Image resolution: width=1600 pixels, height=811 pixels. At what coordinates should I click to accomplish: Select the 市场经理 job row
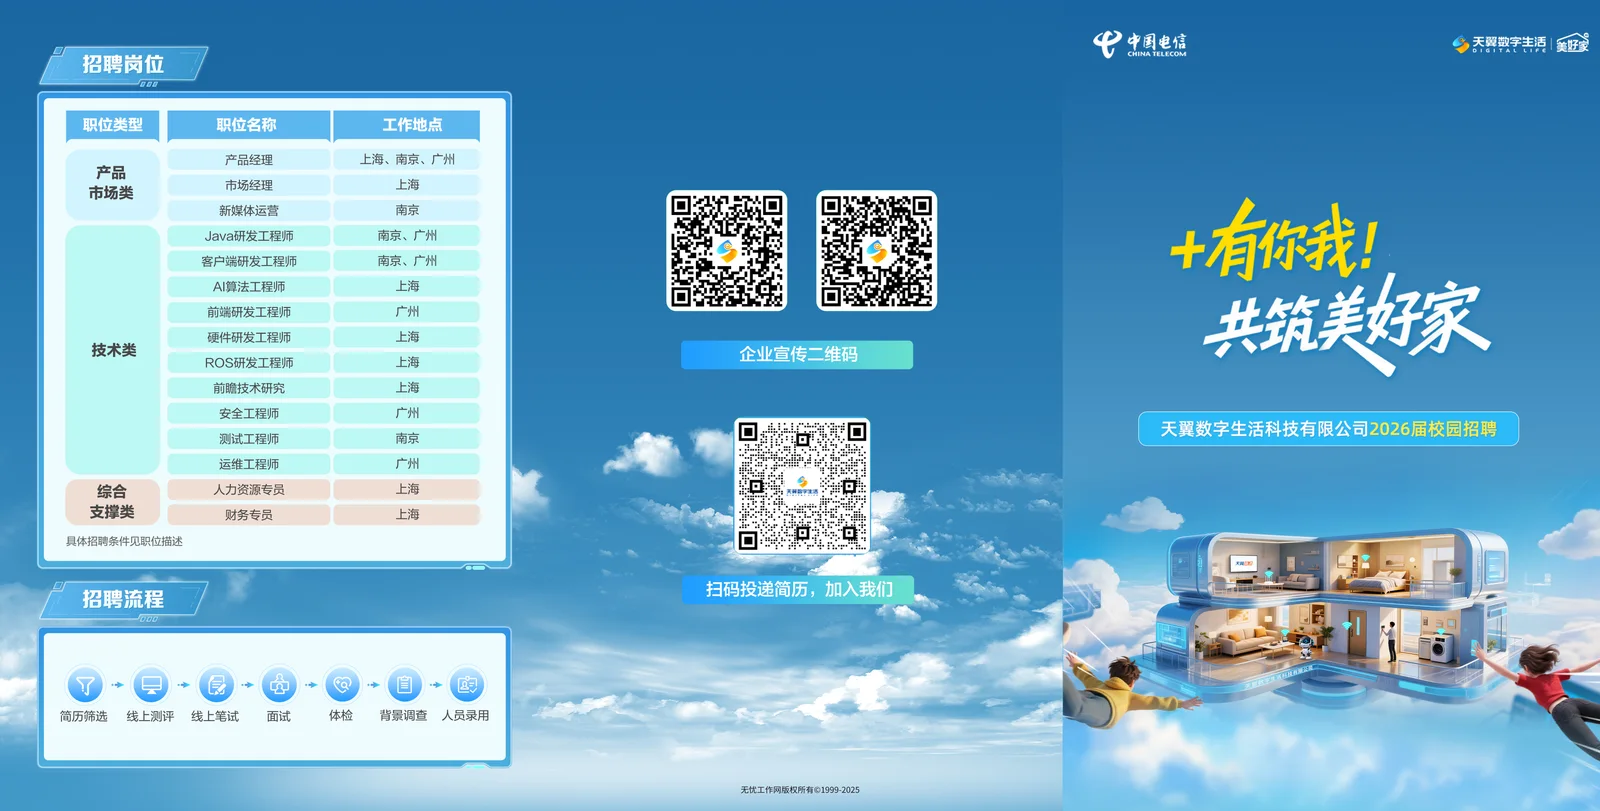tap(324, 185)
